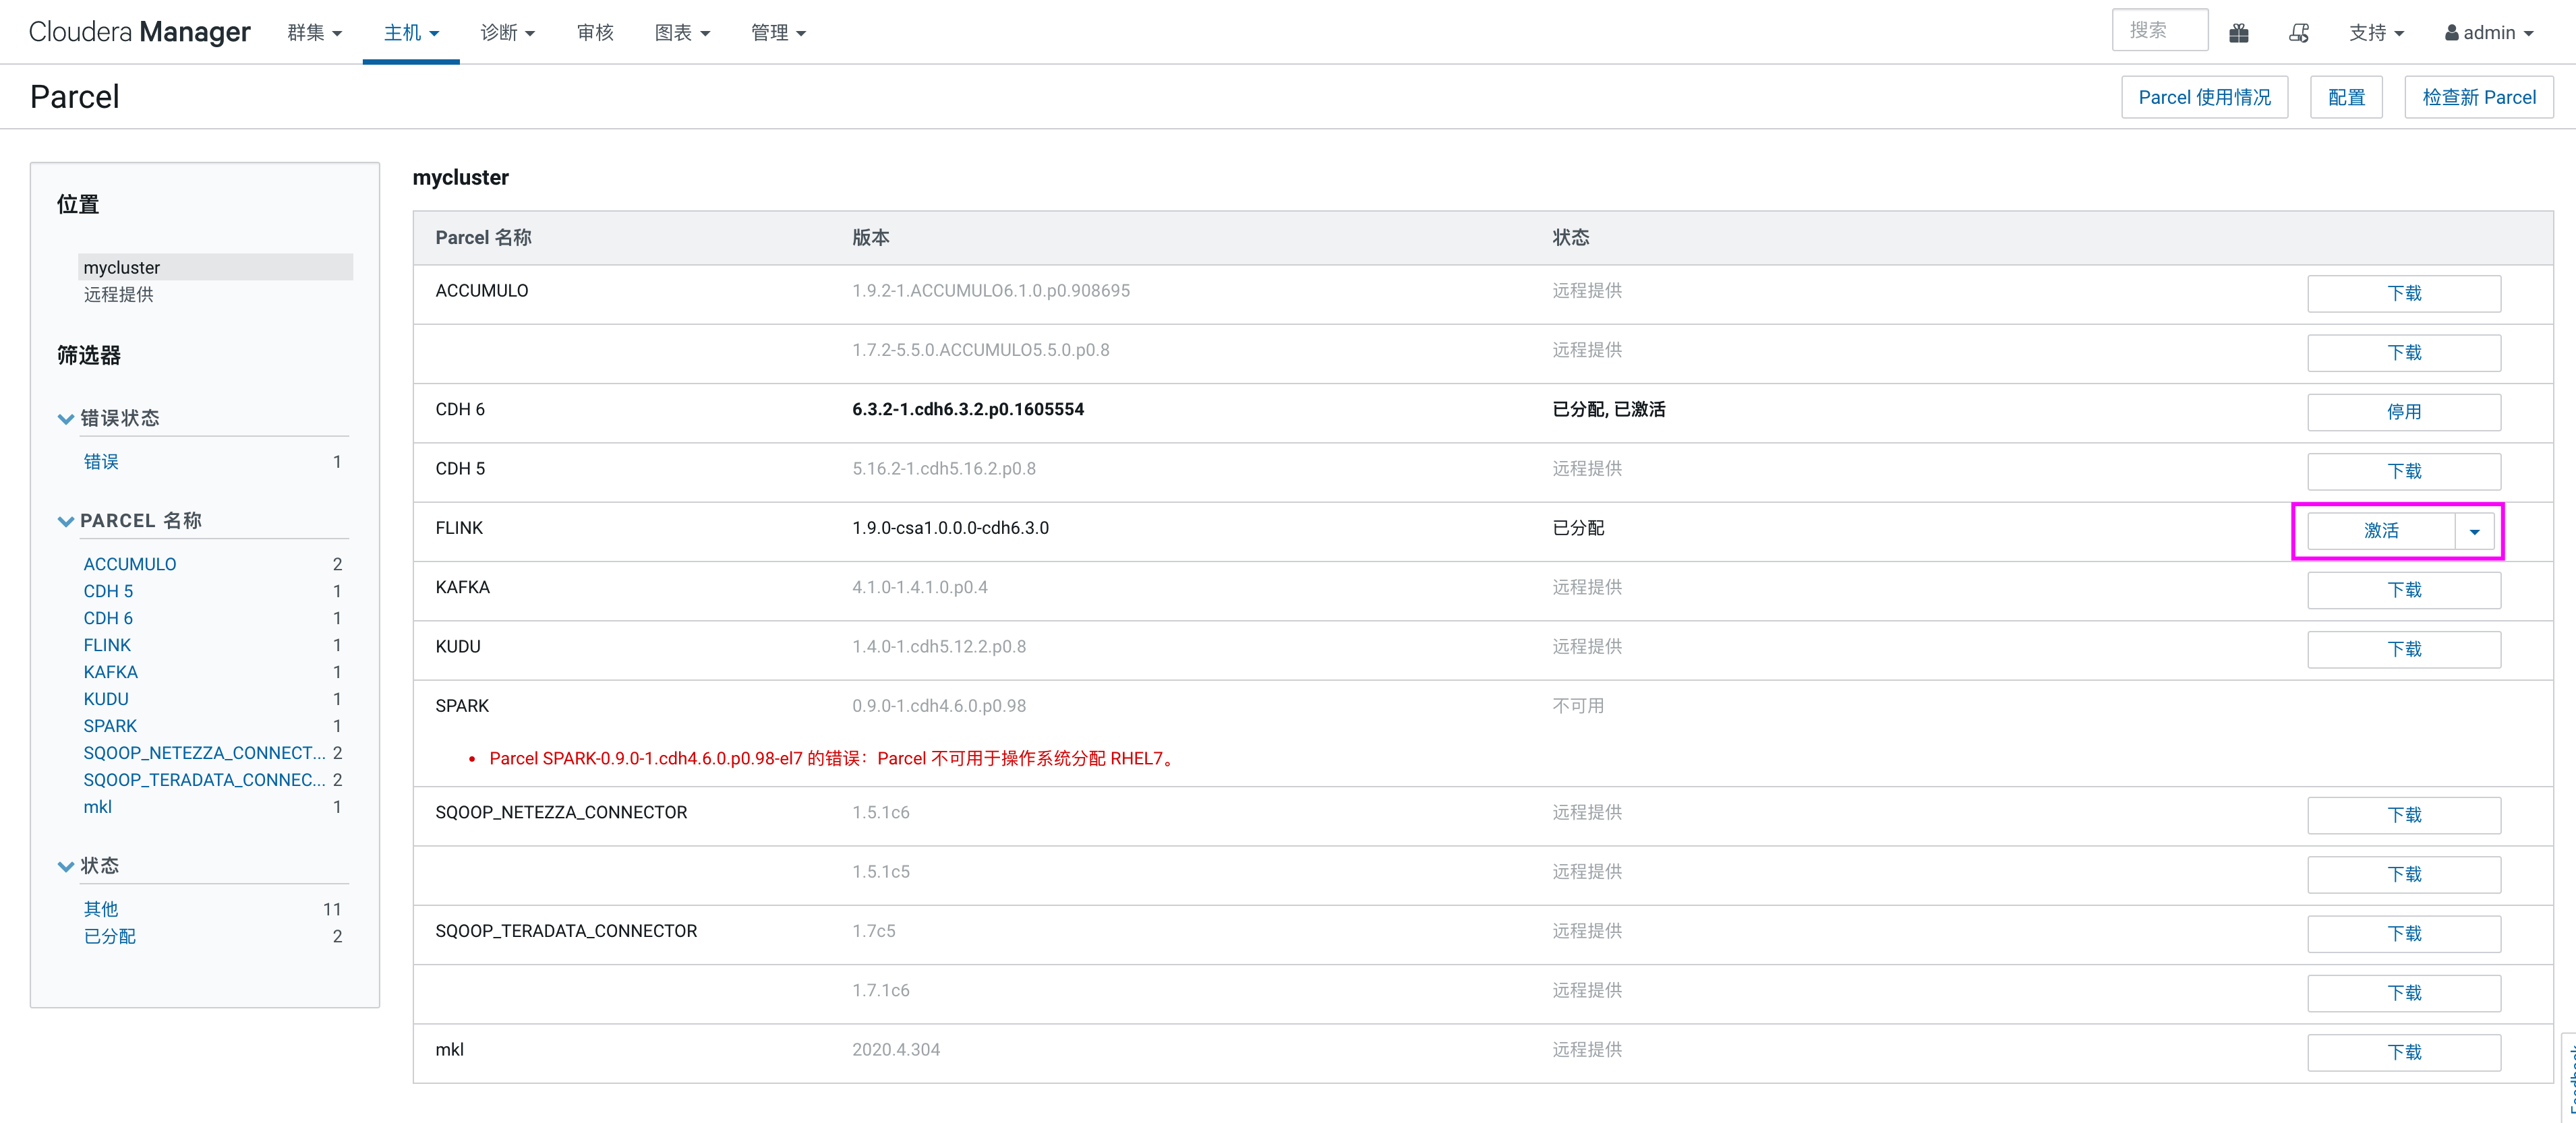Click the running commands icon near support

click(2298, 33)
